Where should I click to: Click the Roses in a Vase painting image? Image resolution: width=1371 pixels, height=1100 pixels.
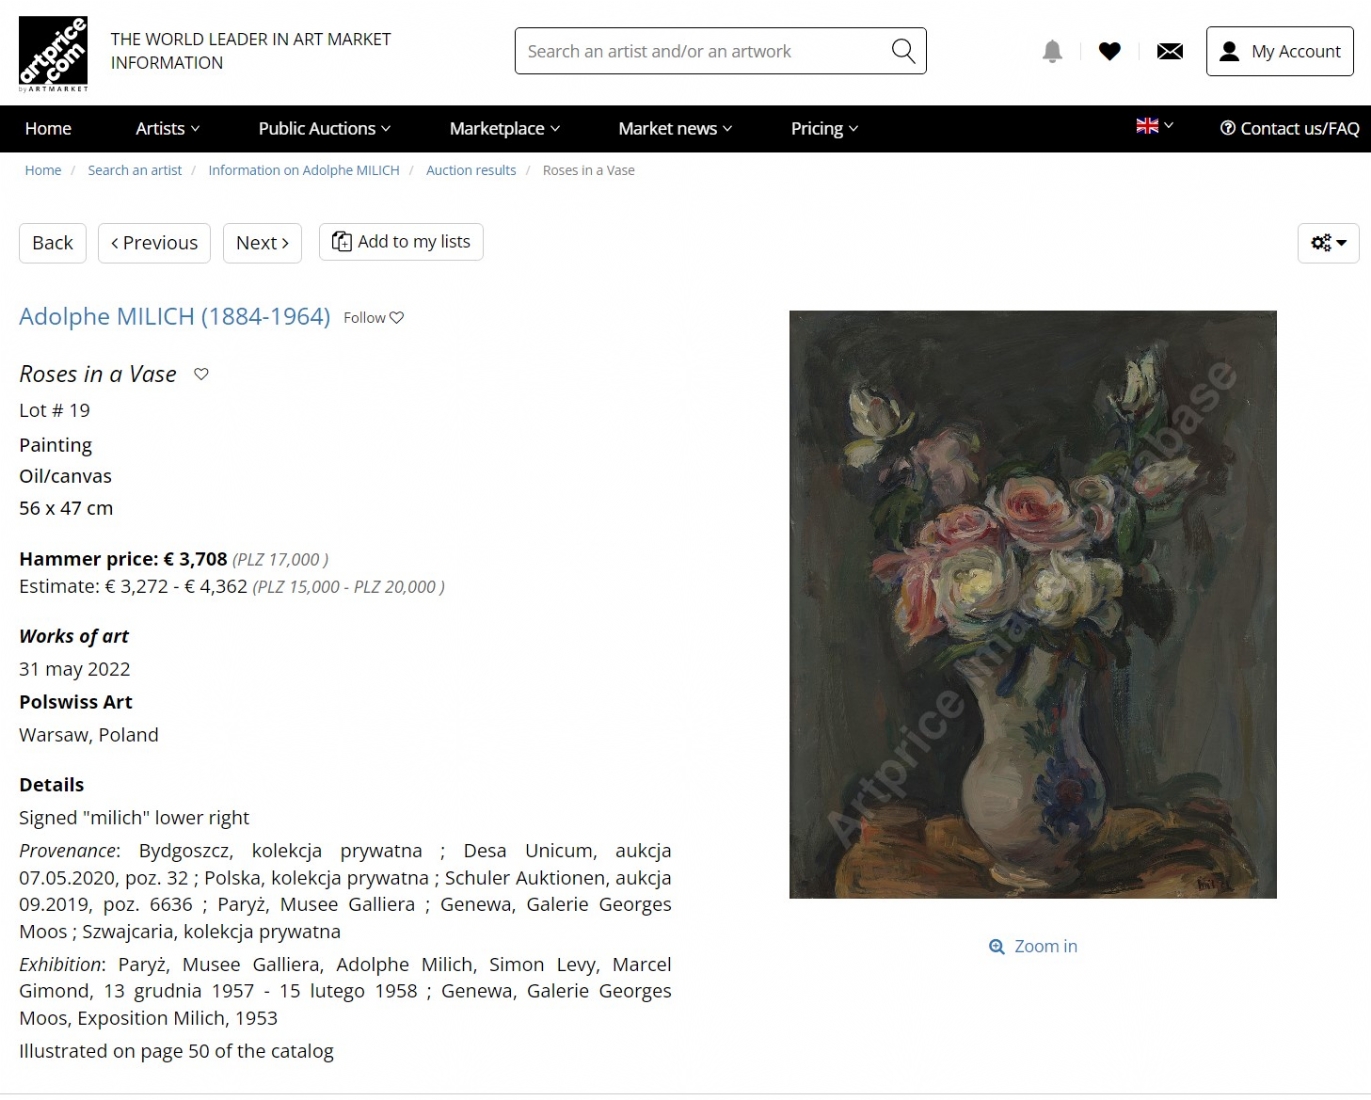click(1033, 604)
